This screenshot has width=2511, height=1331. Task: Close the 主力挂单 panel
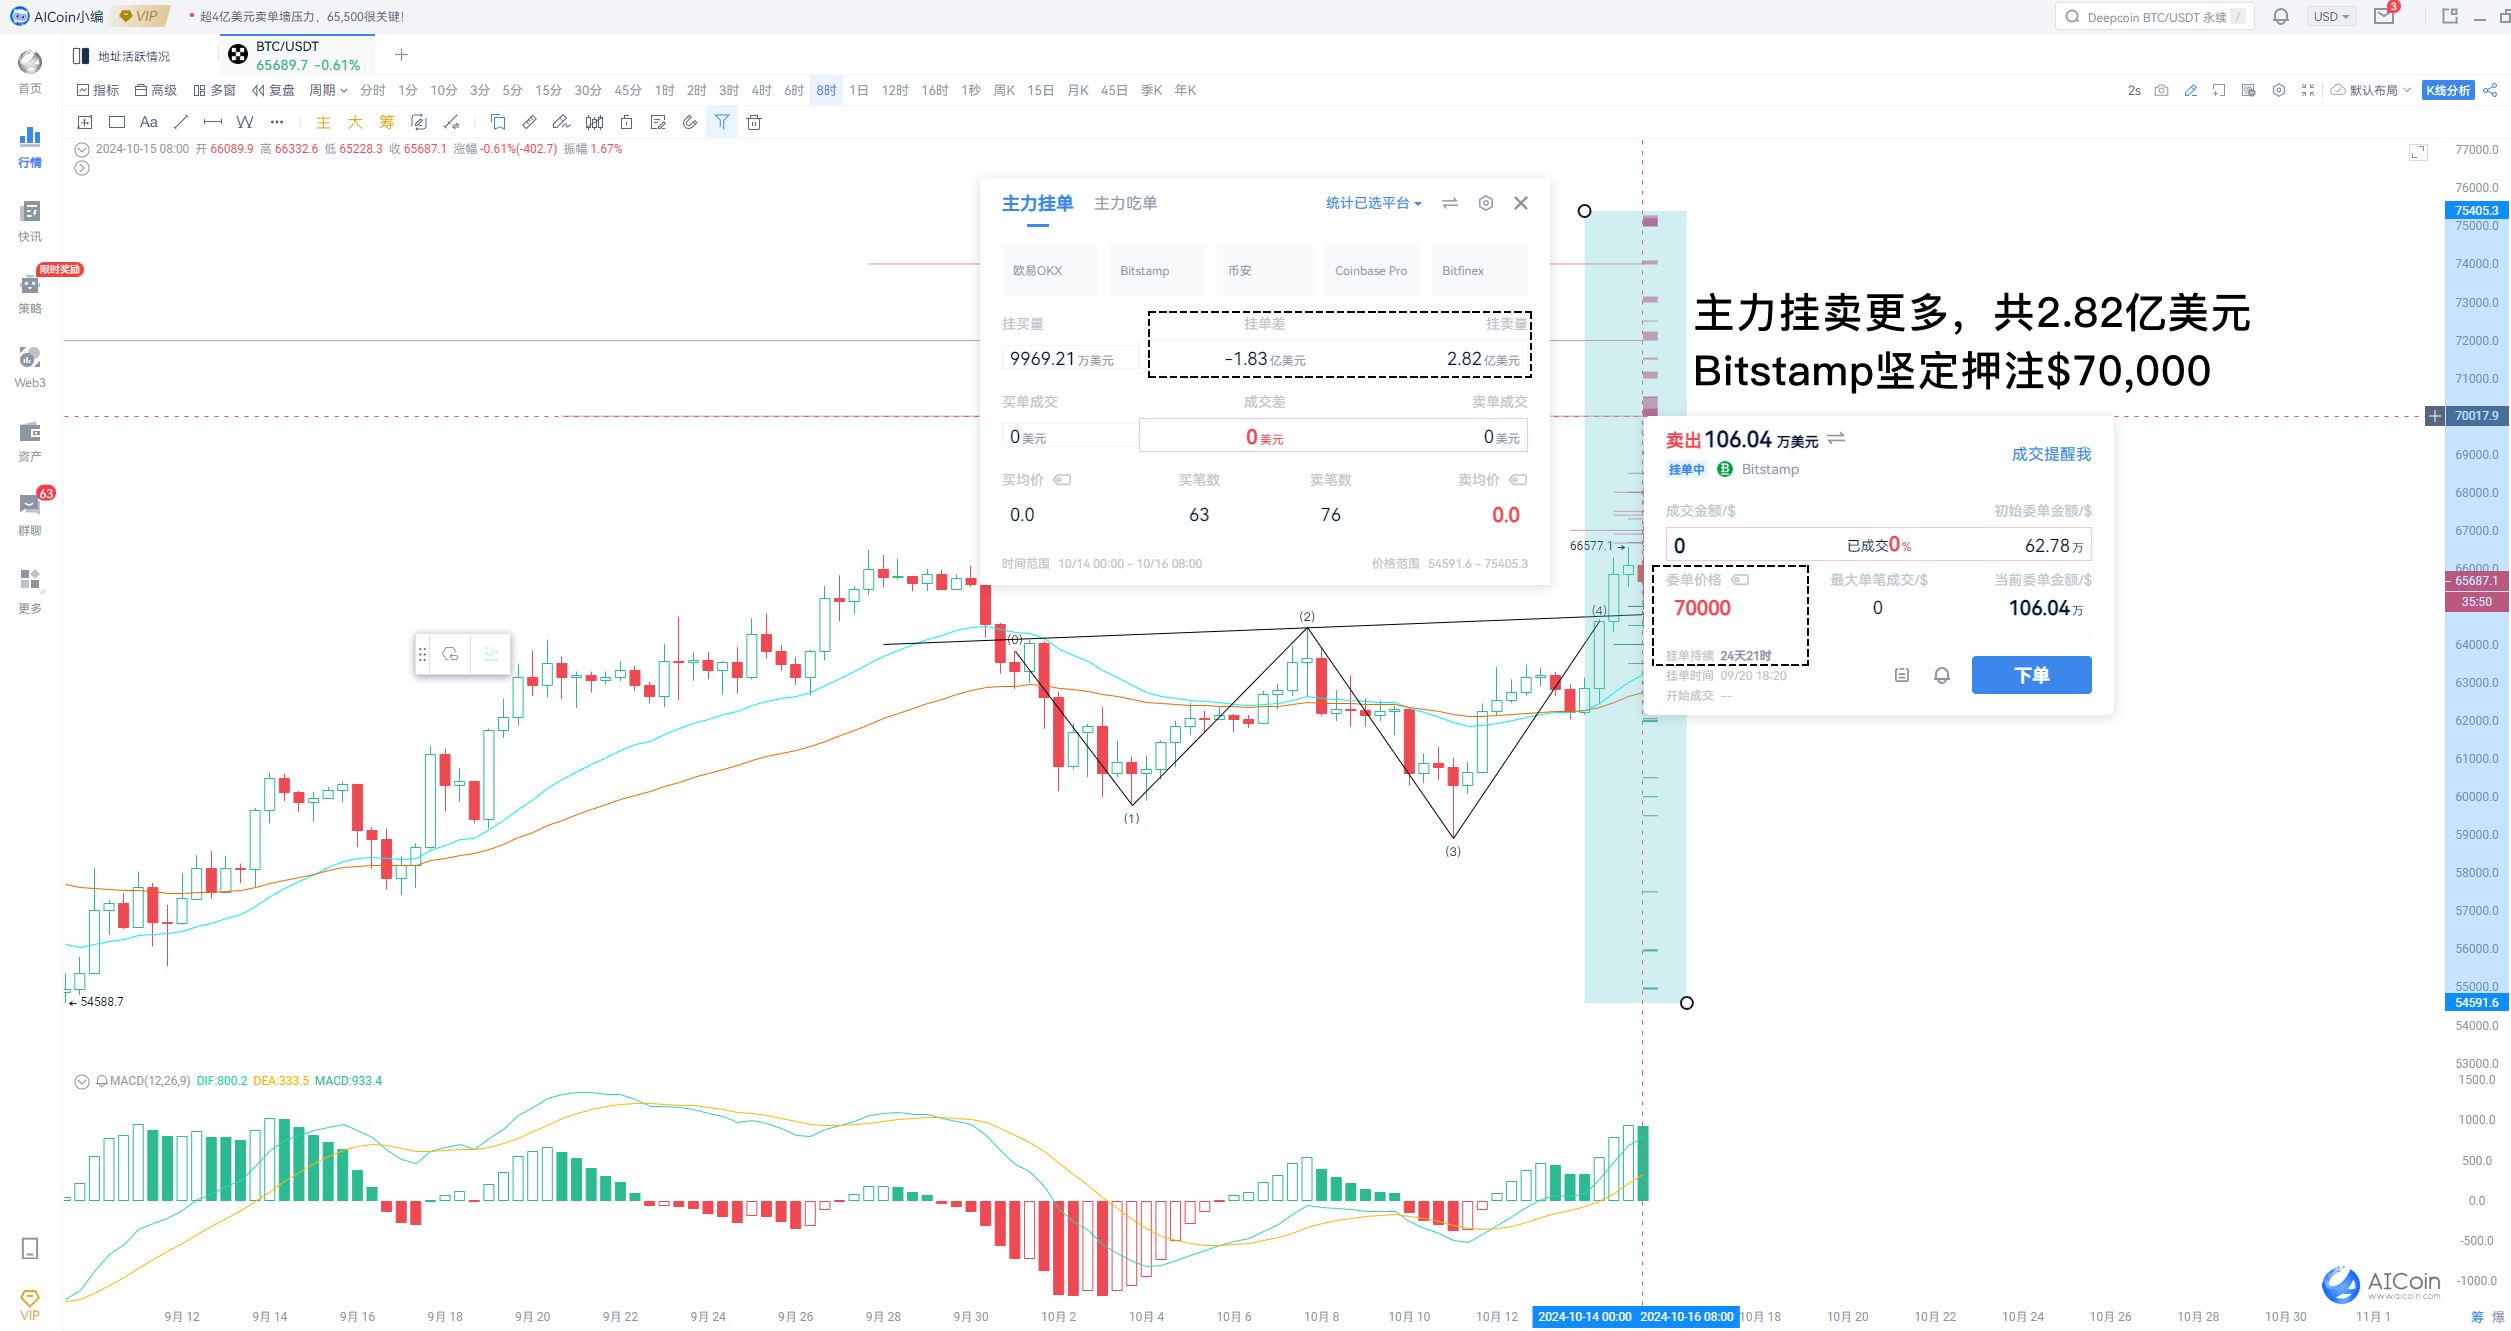pos(1521,203)
